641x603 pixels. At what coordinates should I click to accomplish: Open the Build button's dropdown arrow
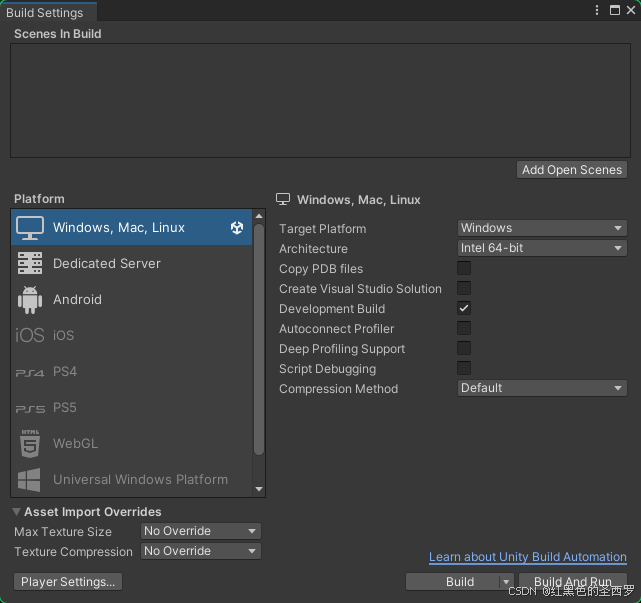pos(506,582)
